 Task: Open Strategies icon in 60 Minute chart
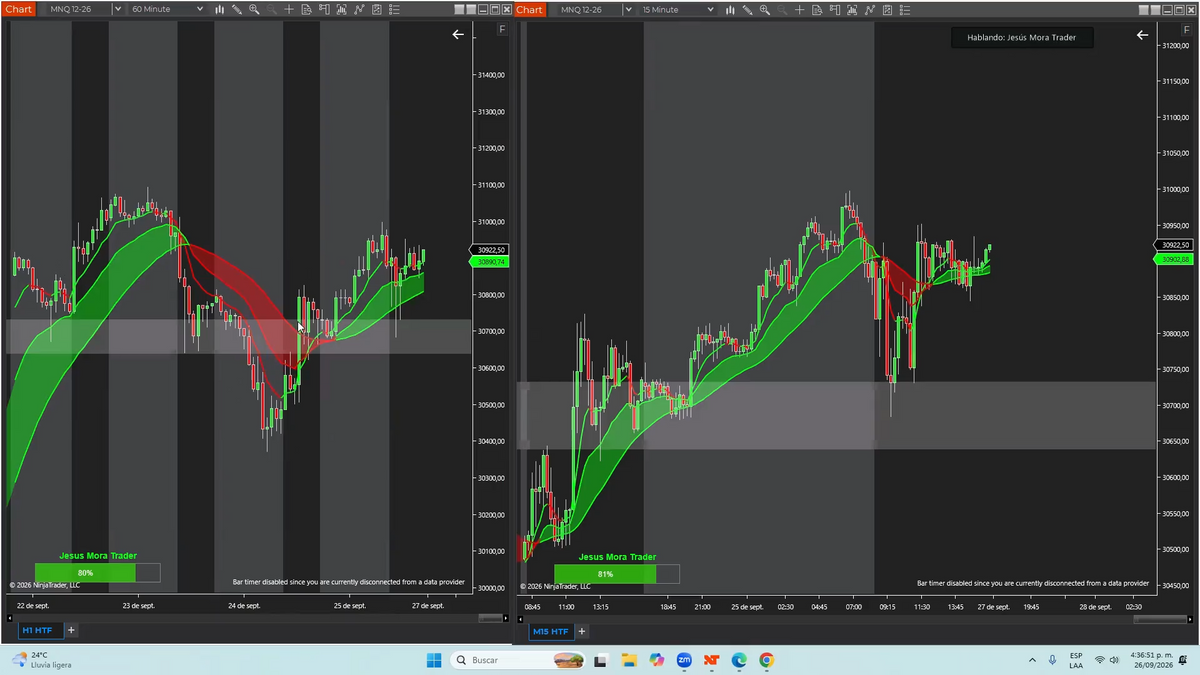pos(377,9)
